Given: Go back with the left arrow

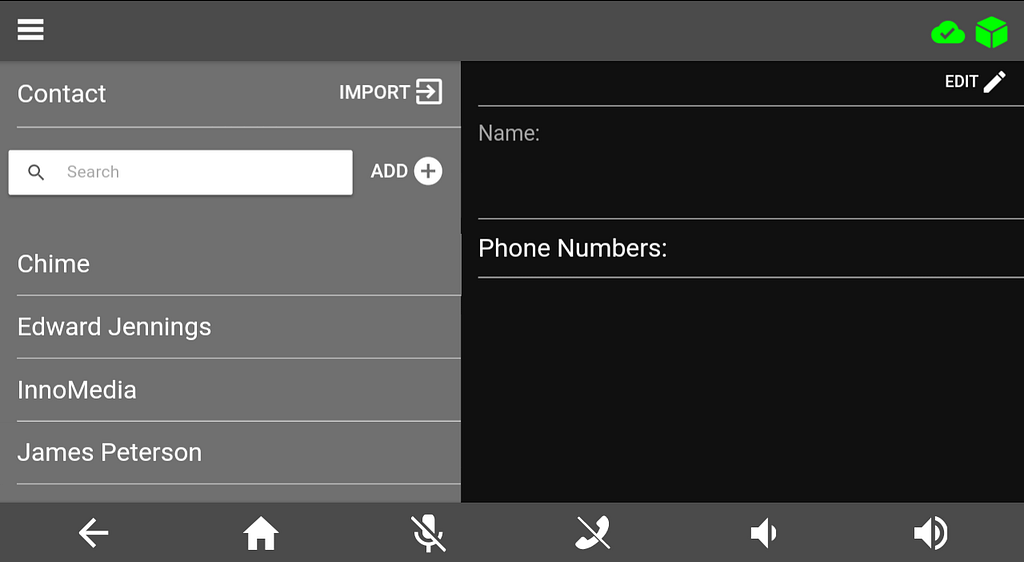Looking at the screenshot, I should (x=93, y=533).
